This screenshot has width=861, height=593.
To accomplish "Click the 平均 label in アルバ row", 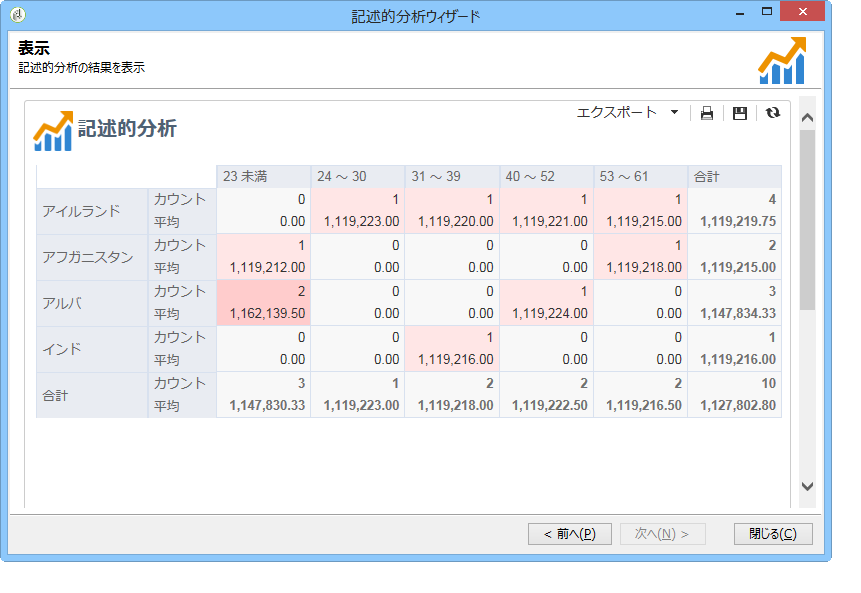I will (x=166, y=314).
